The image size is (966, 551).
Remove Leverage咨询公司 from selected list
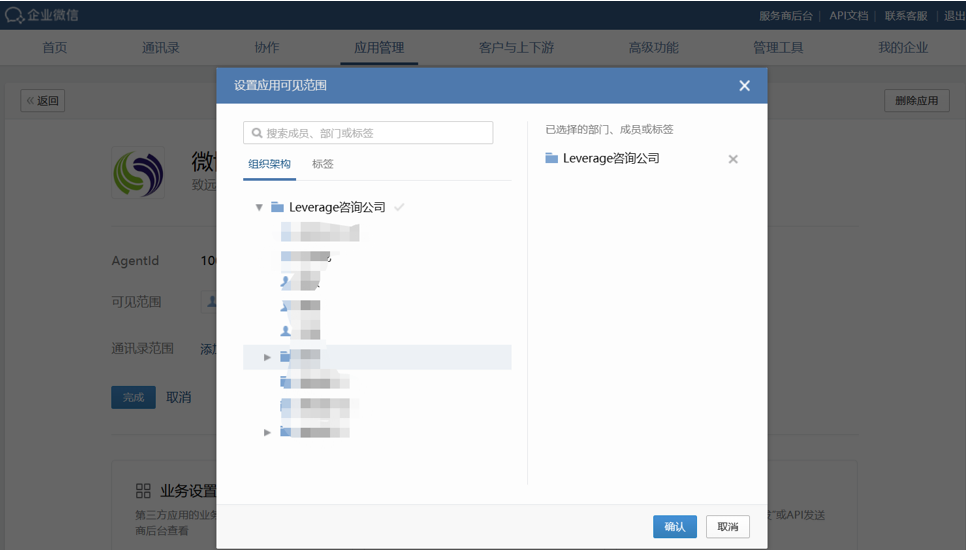[x=733, y=159]
